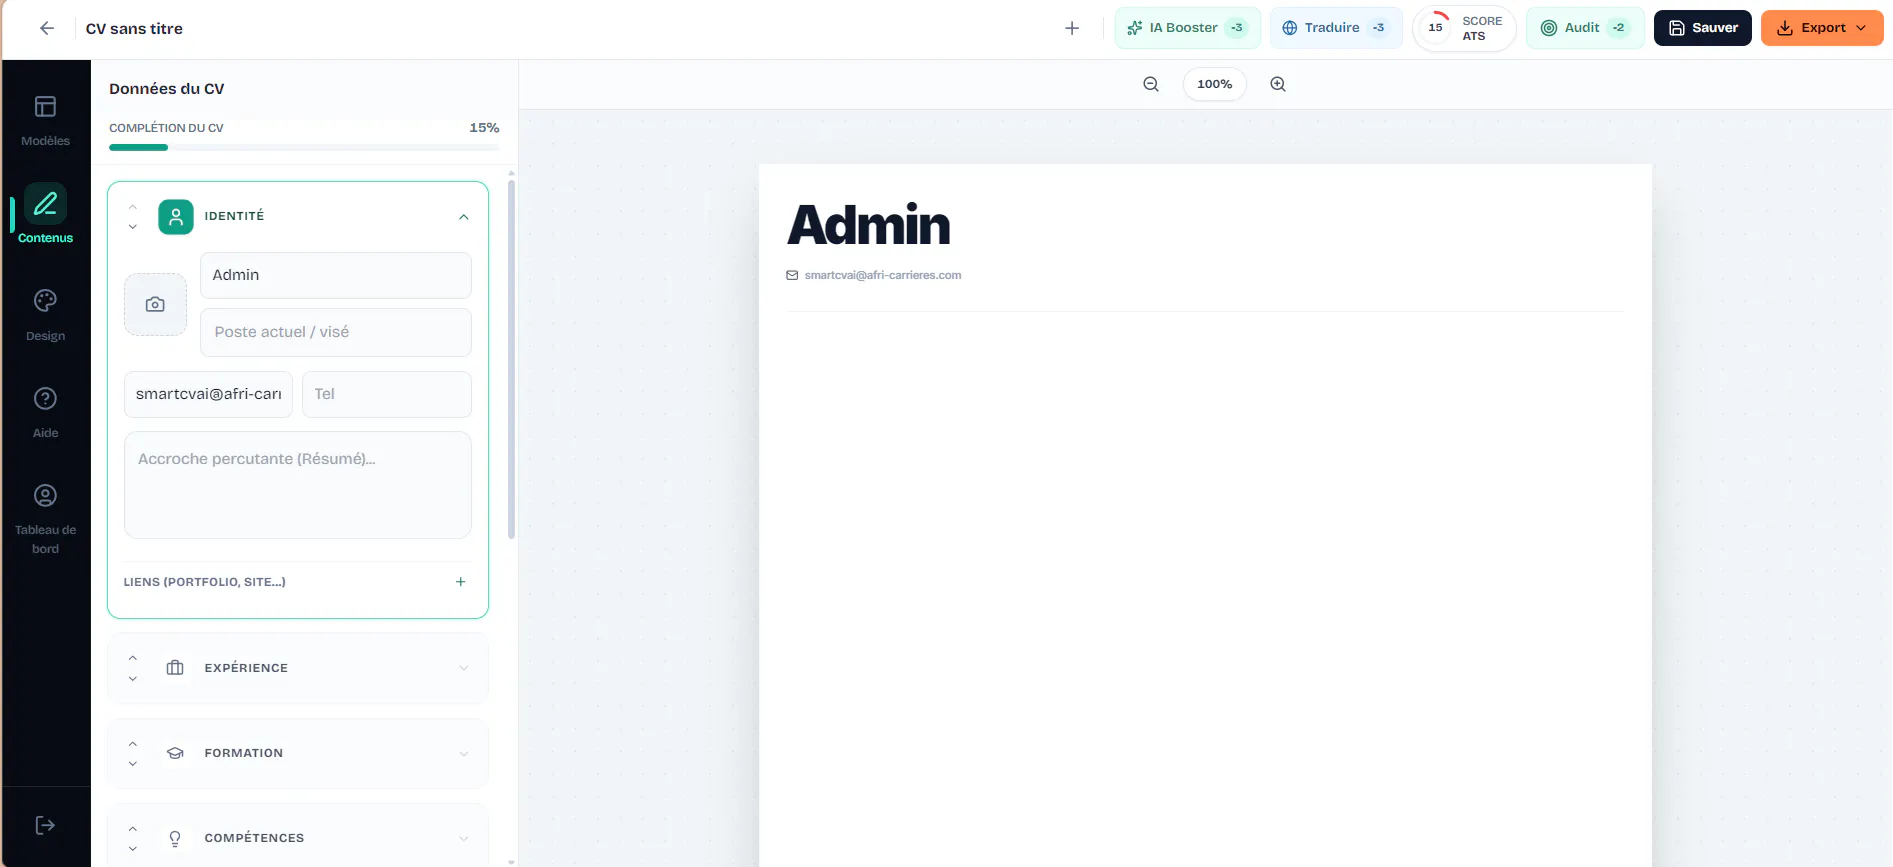This screenshot has height=867, width=1893.
Task: Open the Traduire translation tool
Action: coord(1335,28)
